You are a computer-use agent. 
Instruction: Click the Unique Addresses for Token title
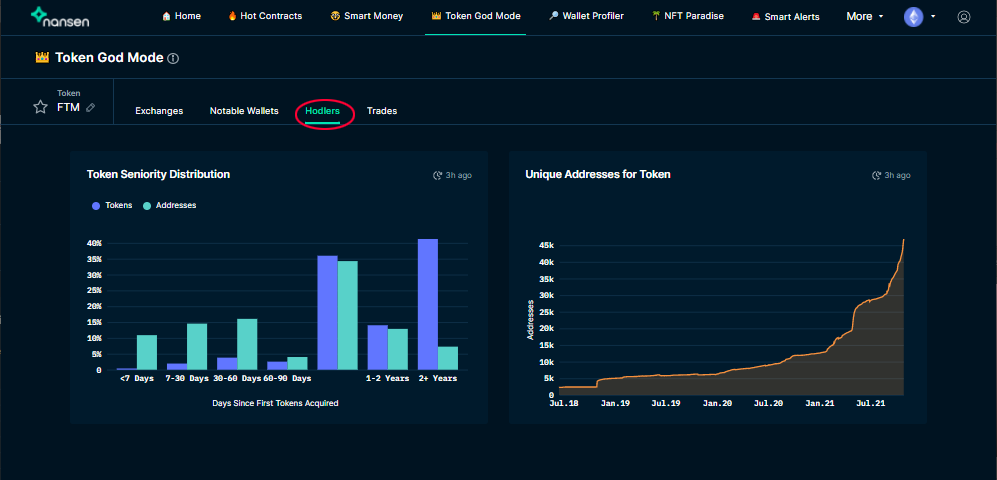click(598, 174)
